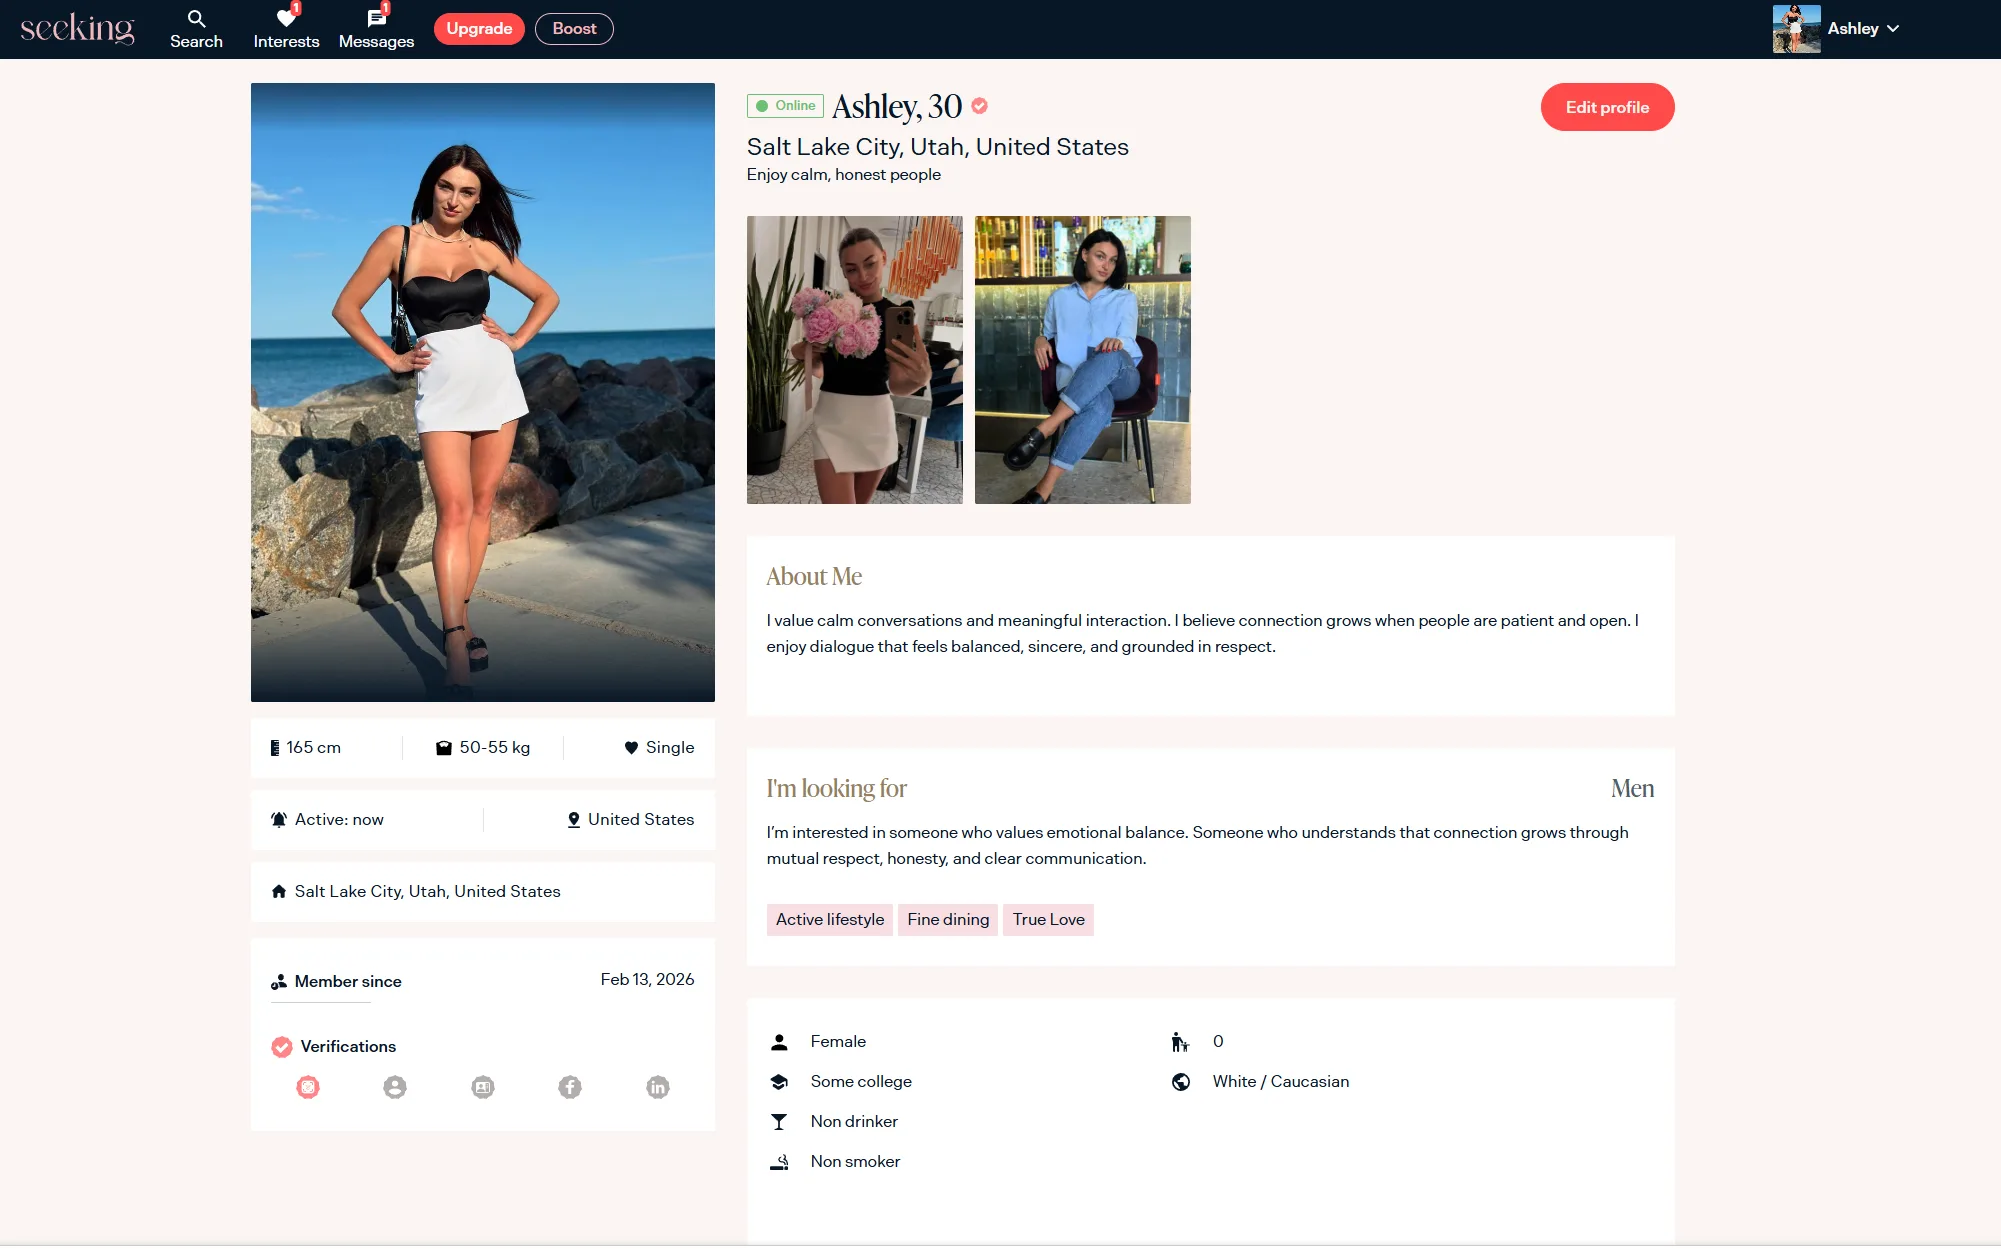
Task: Open the Search page
Action: [196, 29]
